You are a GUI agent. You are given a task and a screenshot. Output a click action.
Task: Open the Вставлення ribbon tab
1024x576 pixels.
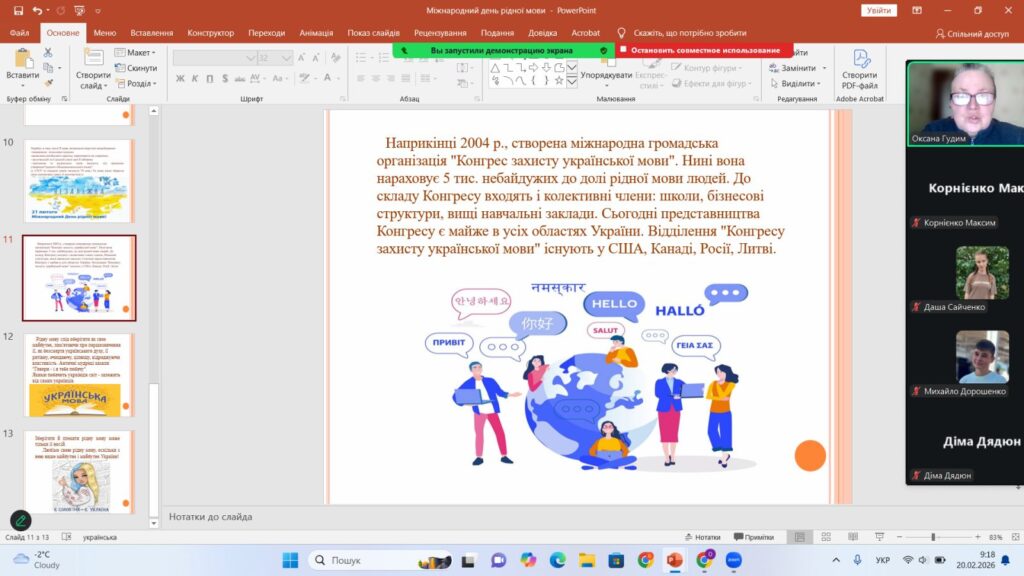click(152, 33)
